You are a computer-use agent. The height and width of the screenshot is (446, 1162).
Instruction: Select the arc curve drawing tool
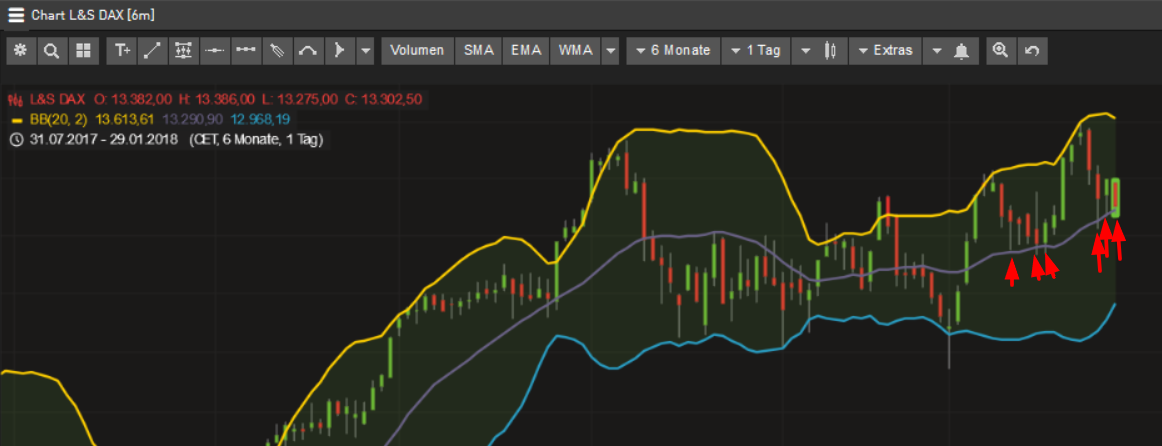pyautogui.click(x=308, y=51)
